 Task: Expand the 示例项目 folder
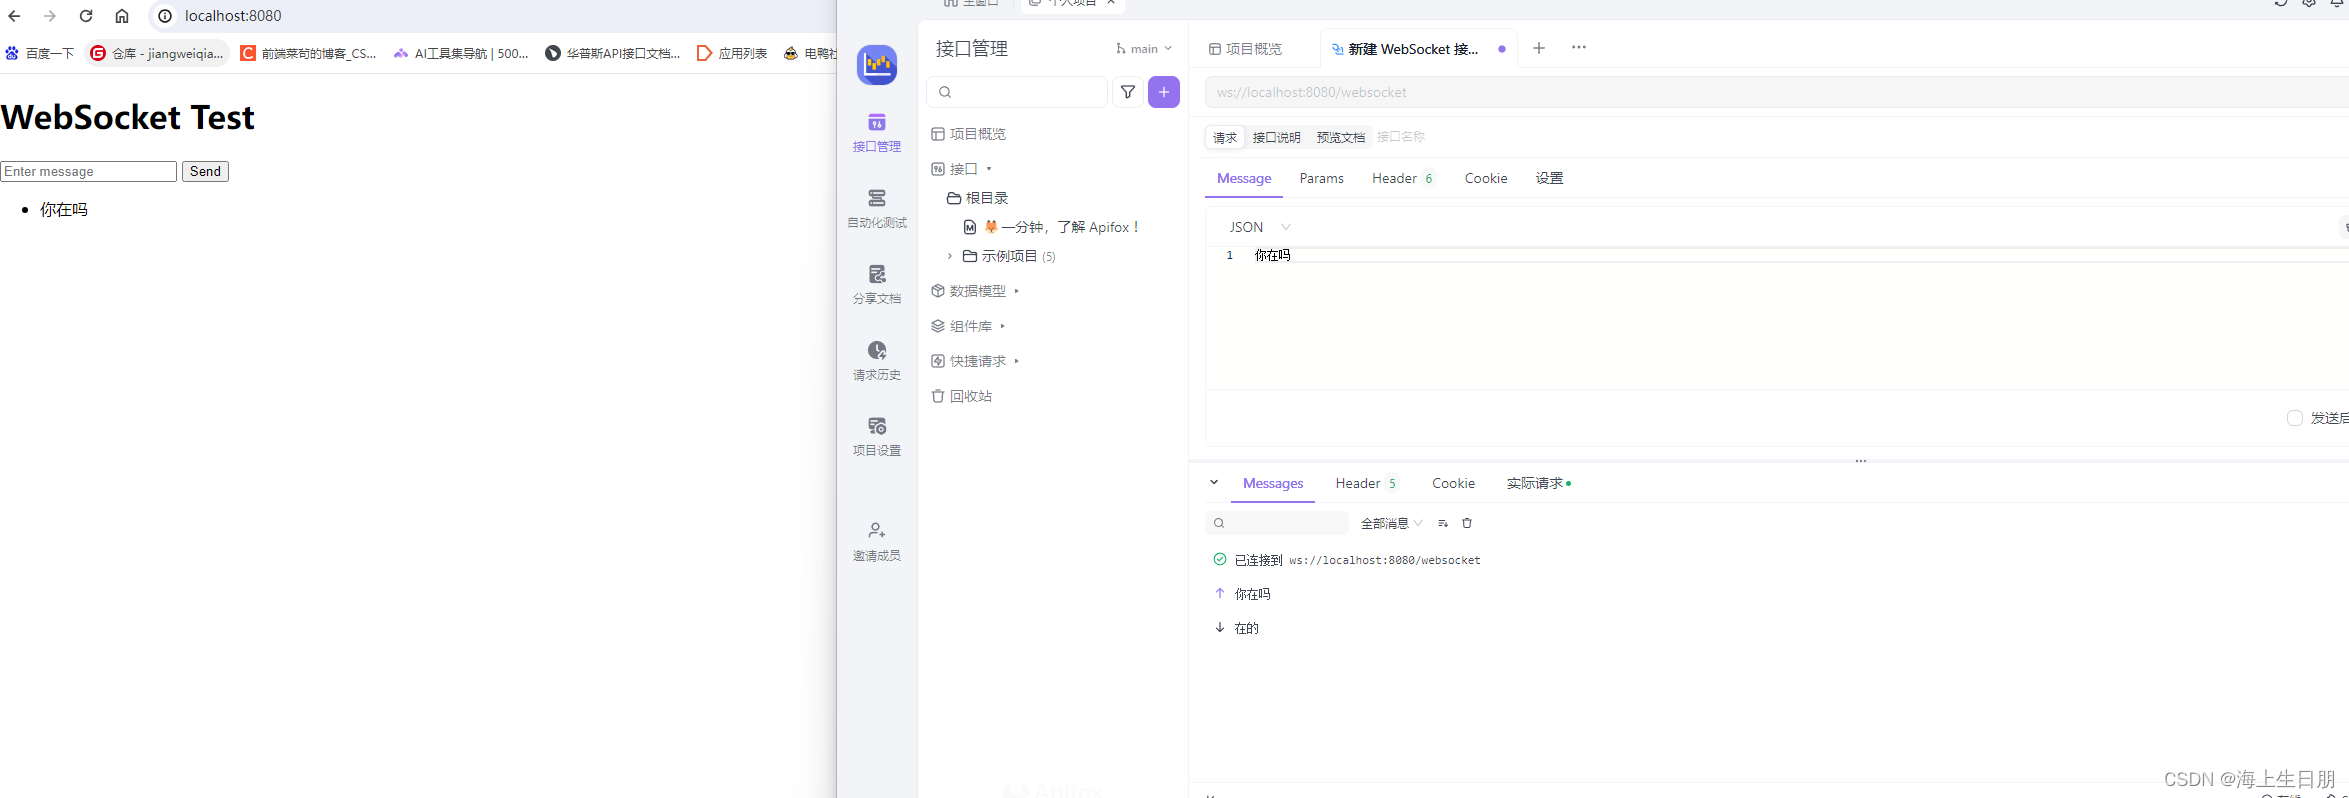tap(950, 256)
